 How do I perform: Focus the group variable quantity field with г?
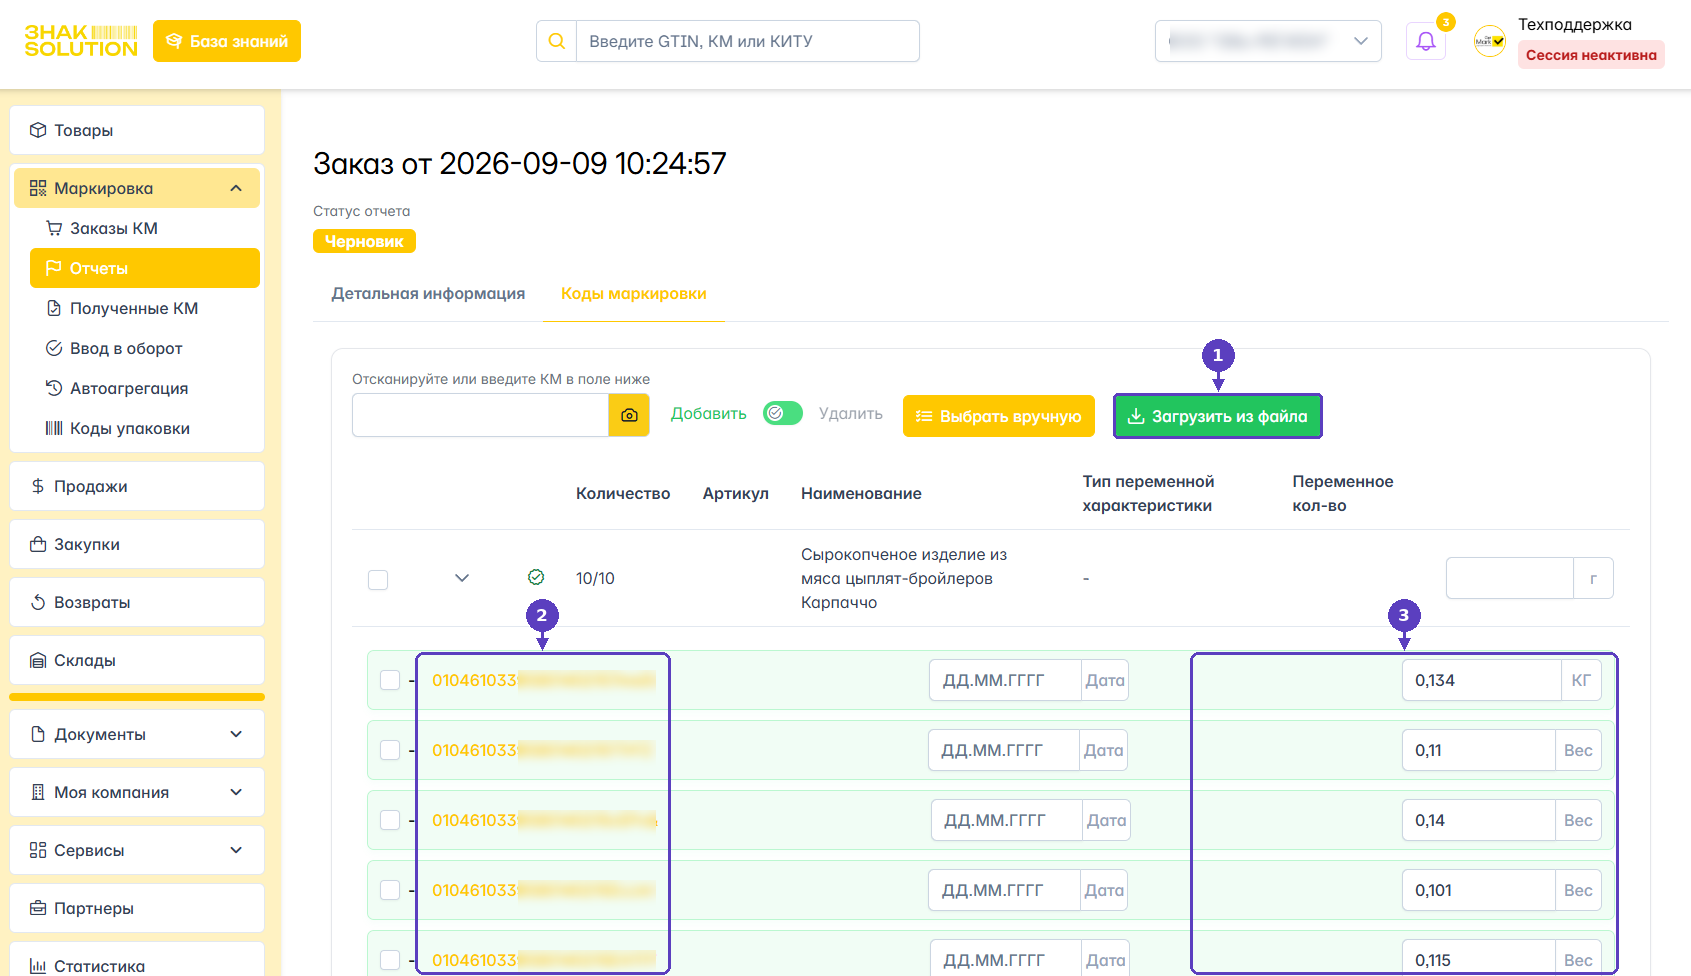[x=1509, y=578]
